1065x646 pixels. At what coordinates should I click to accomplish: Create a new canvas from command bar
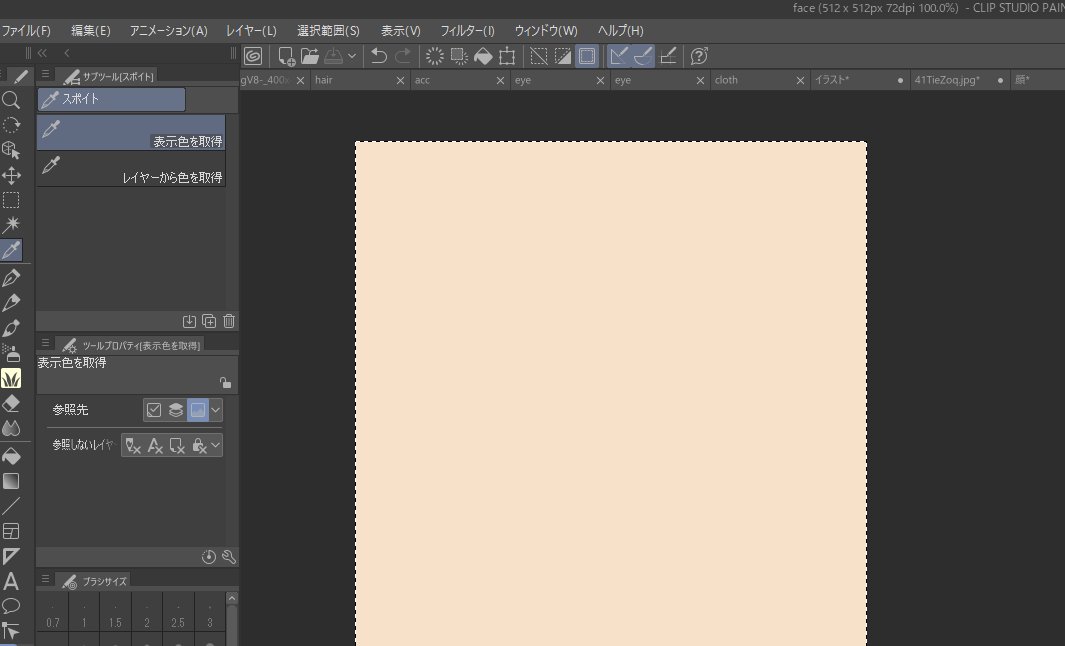[x=286, y=56]
